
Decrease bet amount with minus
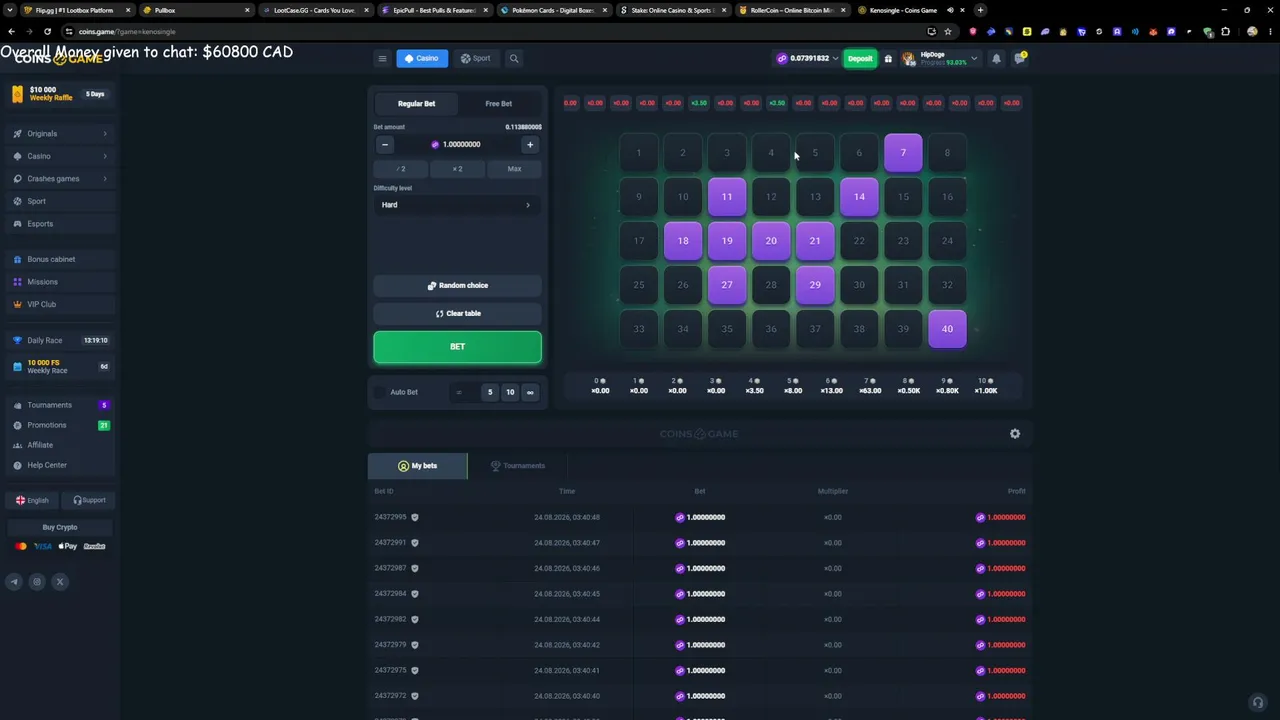pos(385,145)
